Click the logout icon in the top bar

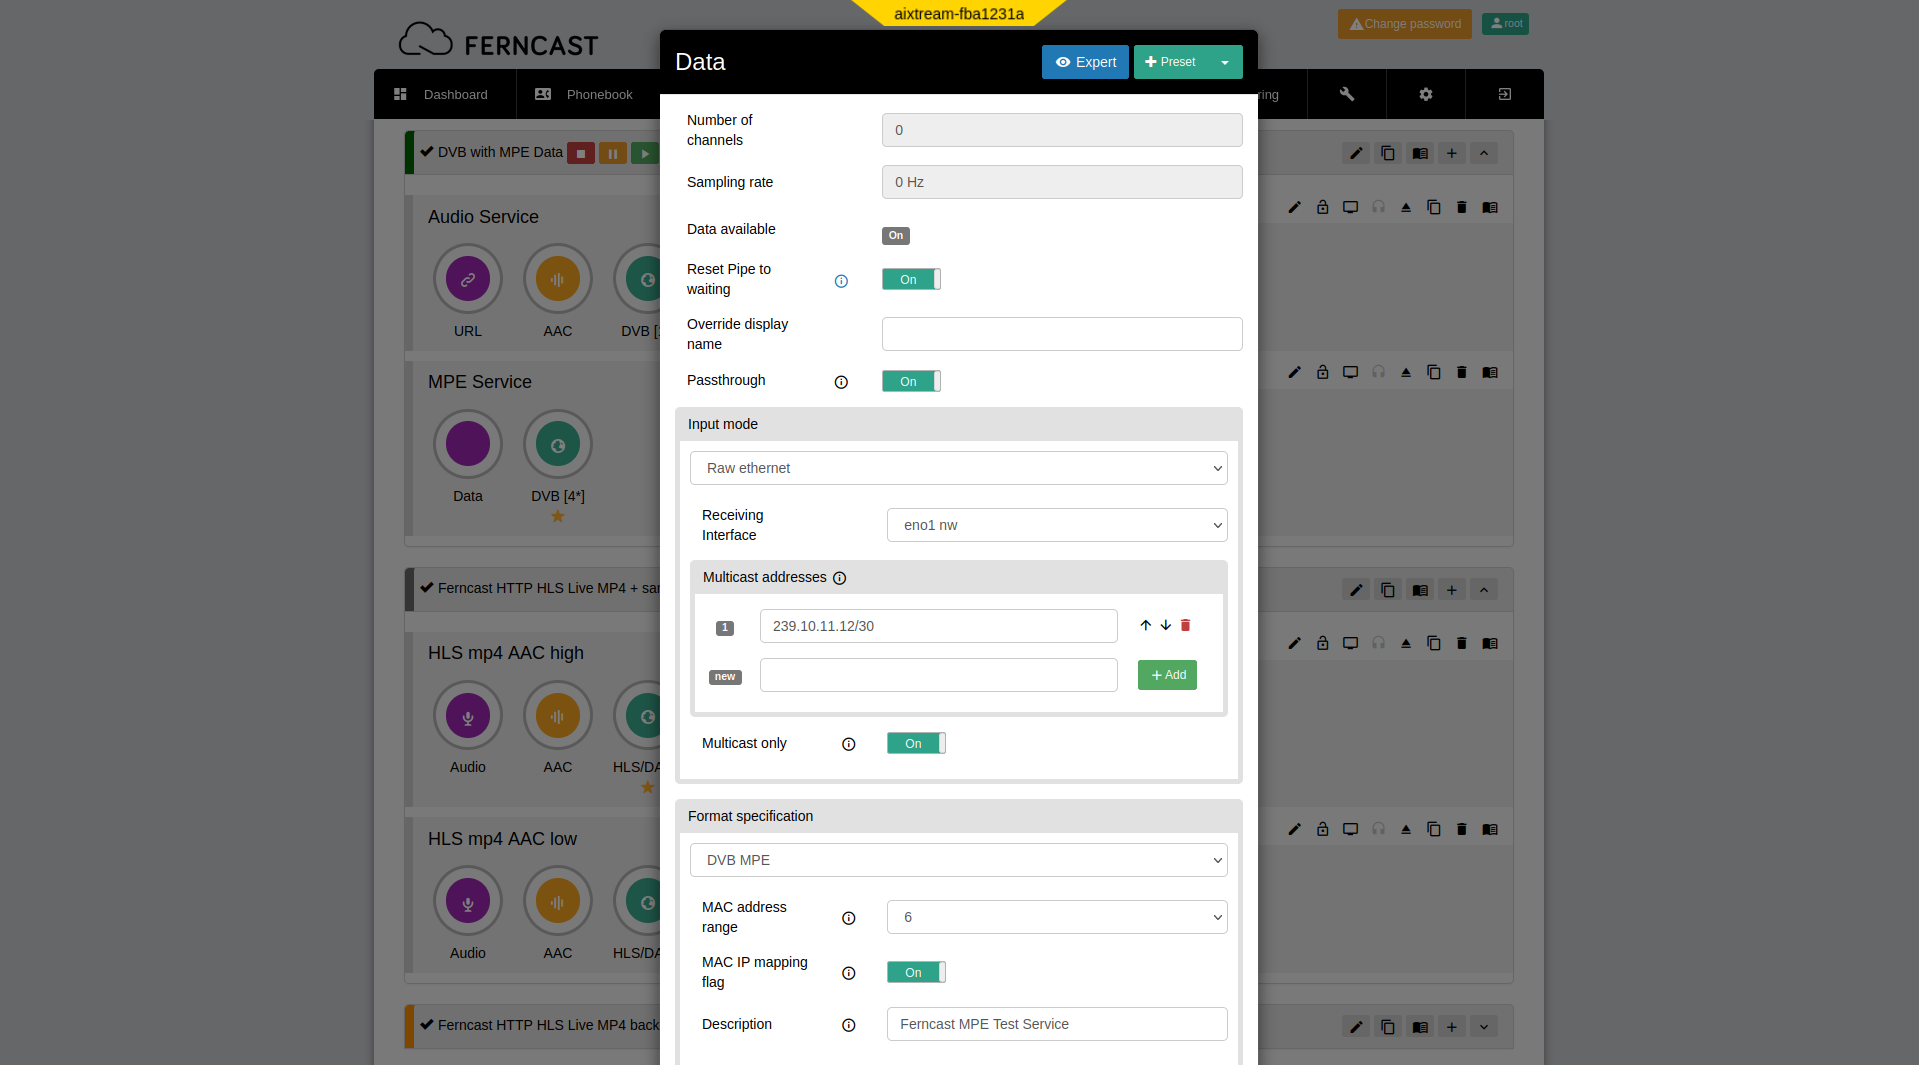[x=1503, y=93]
